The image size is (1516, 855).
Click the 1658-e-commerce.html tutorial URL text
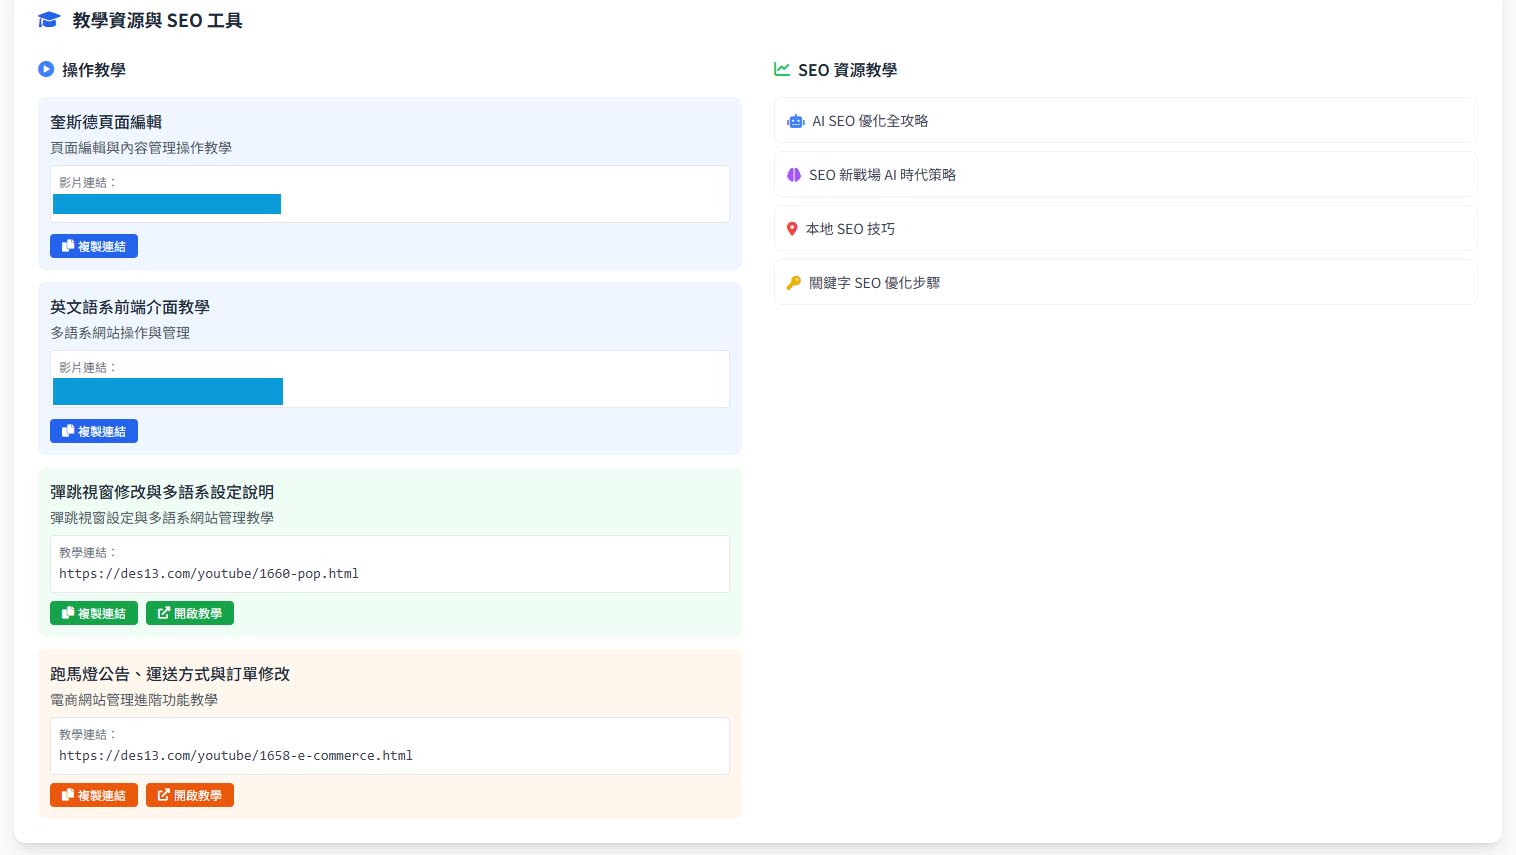236,756
